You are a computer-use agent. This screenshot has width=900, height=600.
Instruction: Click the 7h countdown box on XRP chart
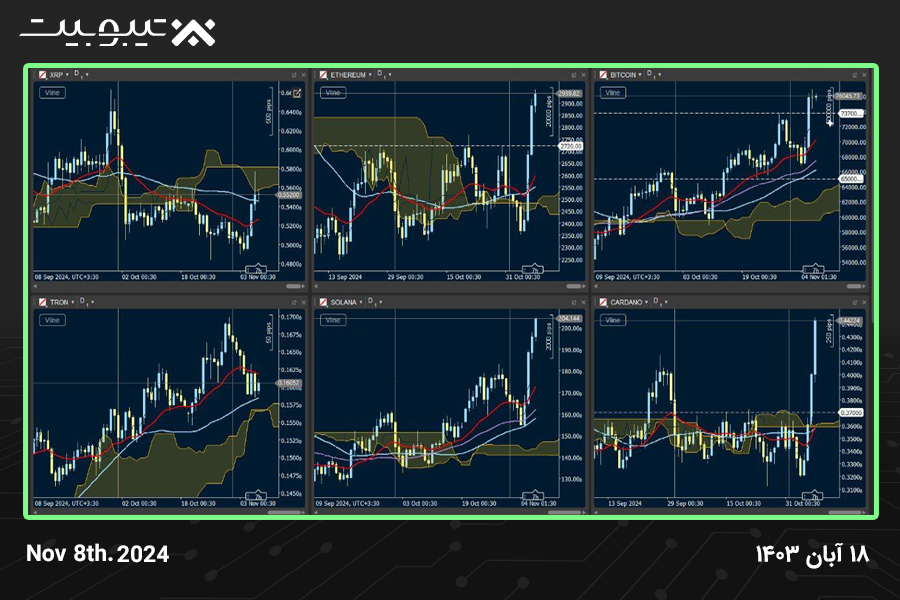point(256,270)
